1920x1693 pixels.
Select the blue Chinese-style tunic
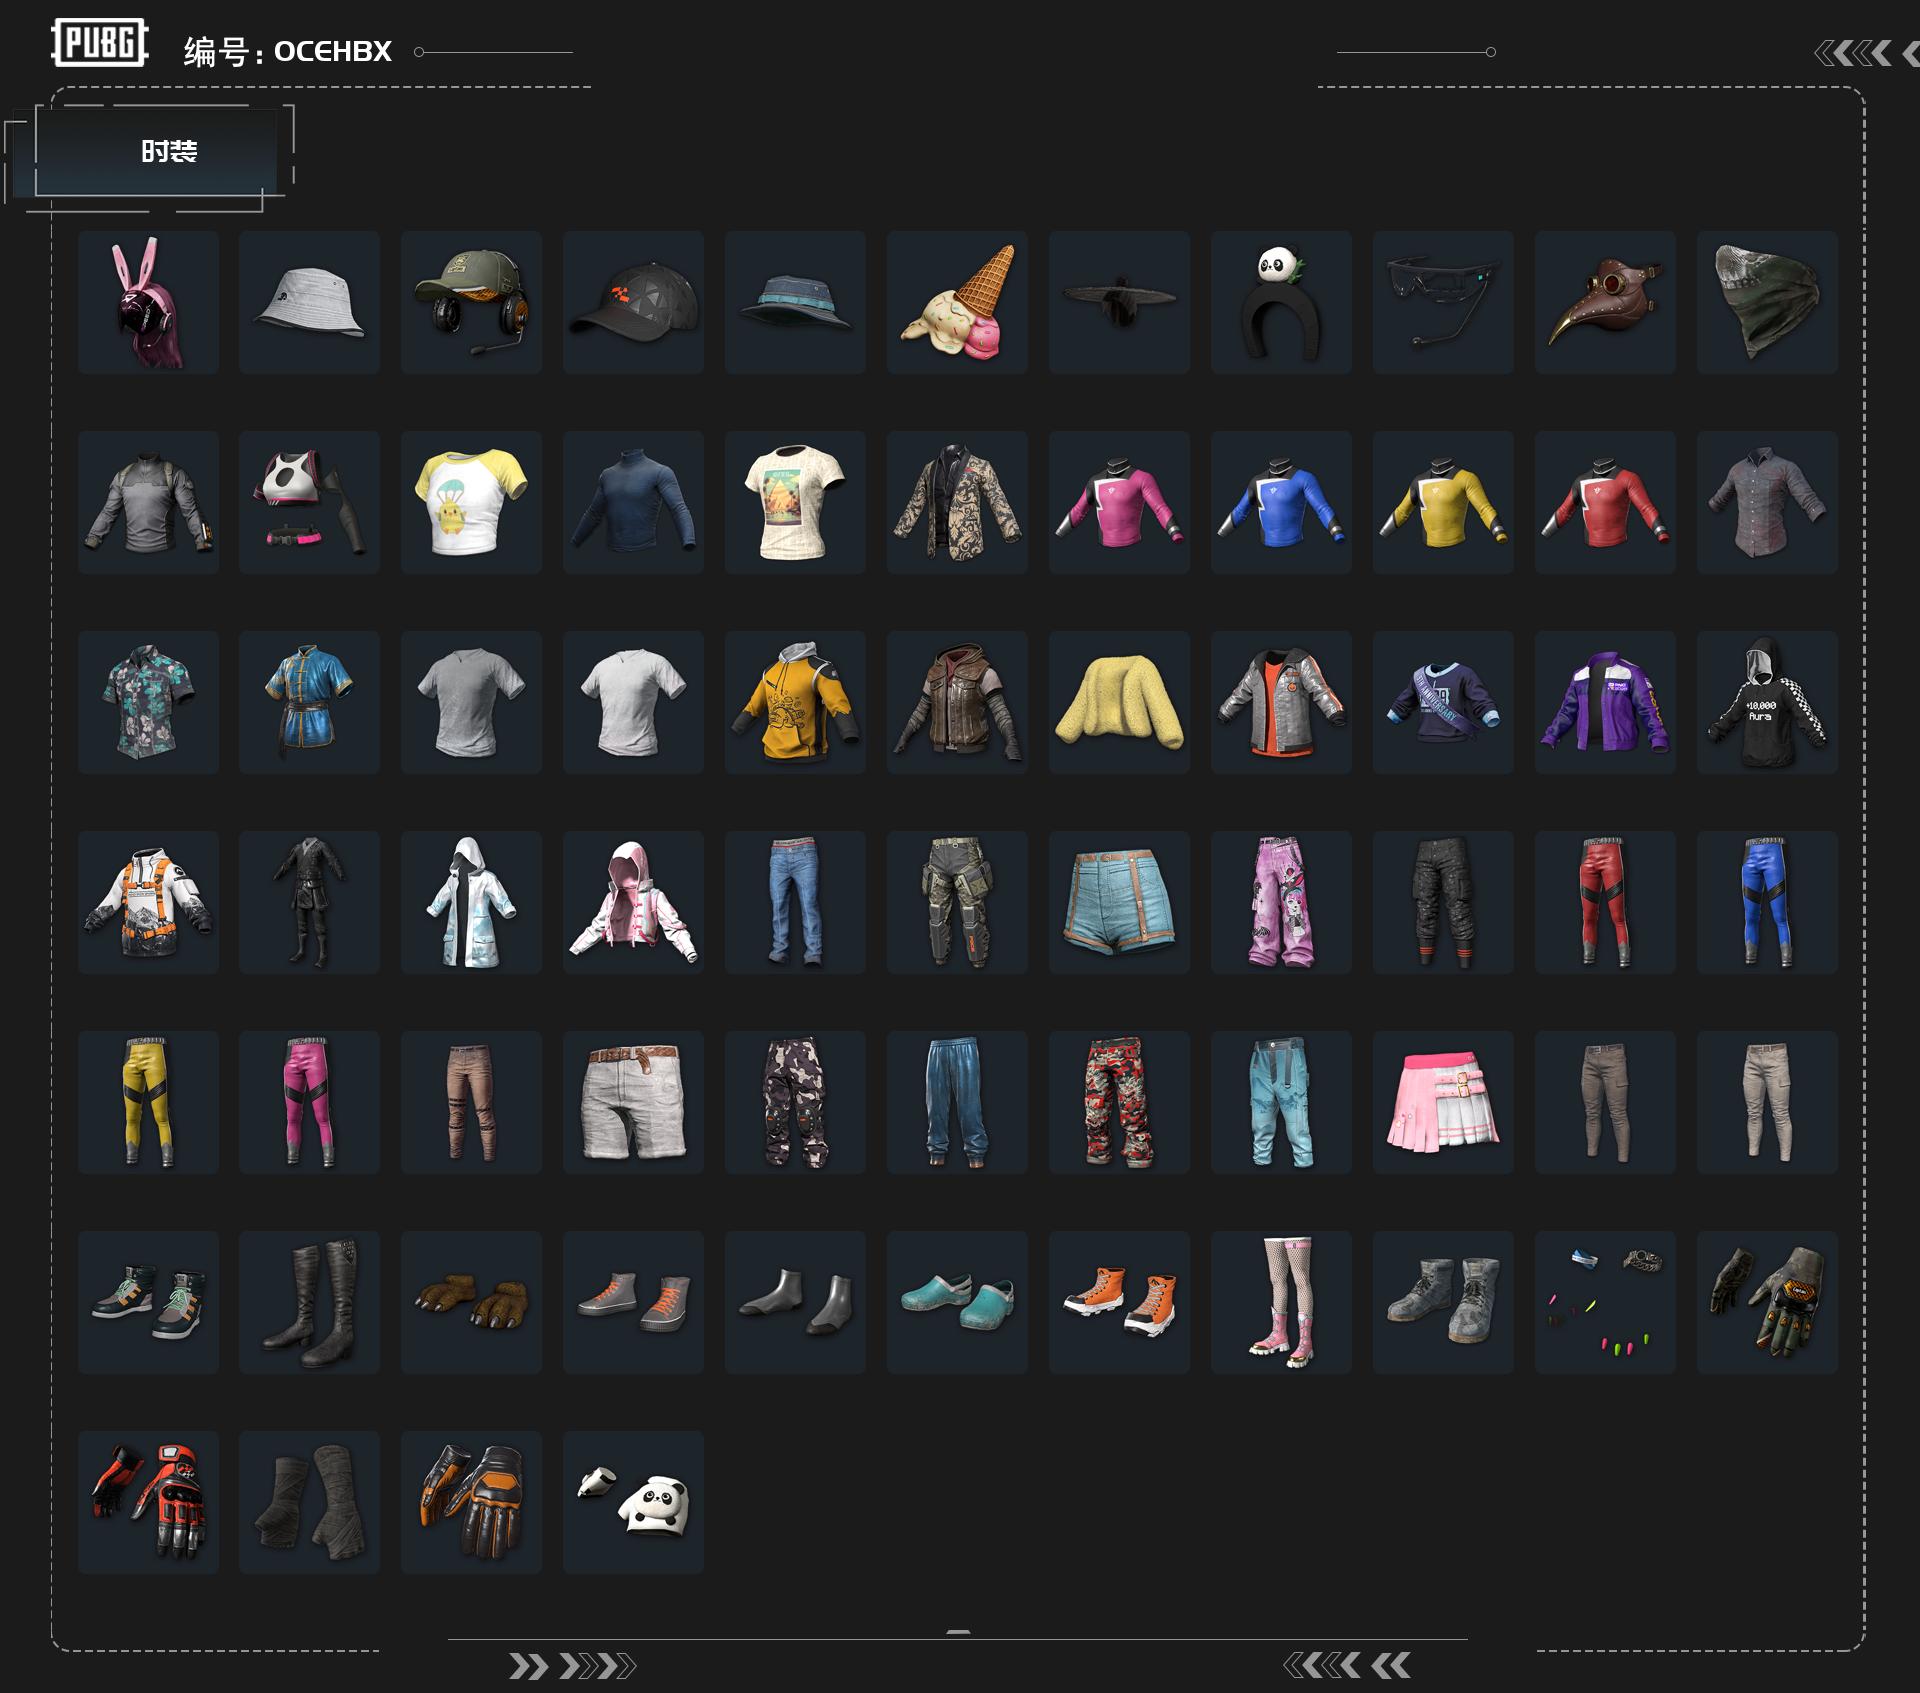tap(310, 702)
